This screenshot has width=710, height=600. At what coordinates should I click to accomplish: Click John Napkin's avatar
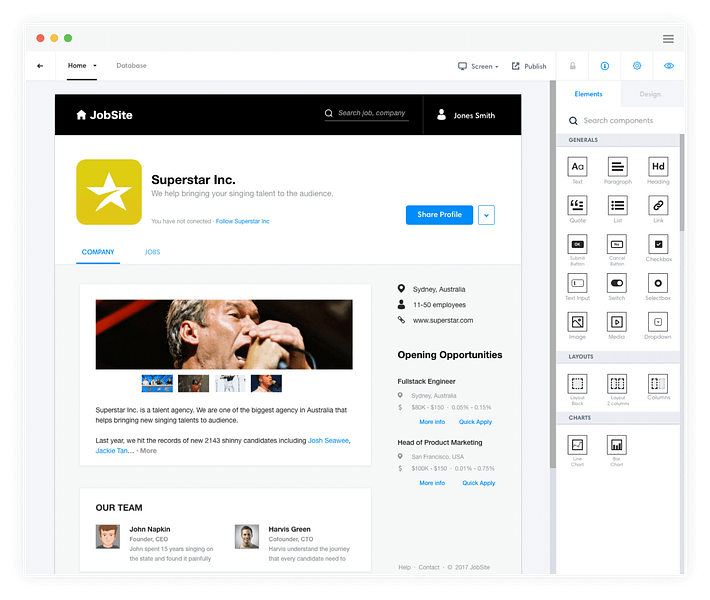(108, 537)
